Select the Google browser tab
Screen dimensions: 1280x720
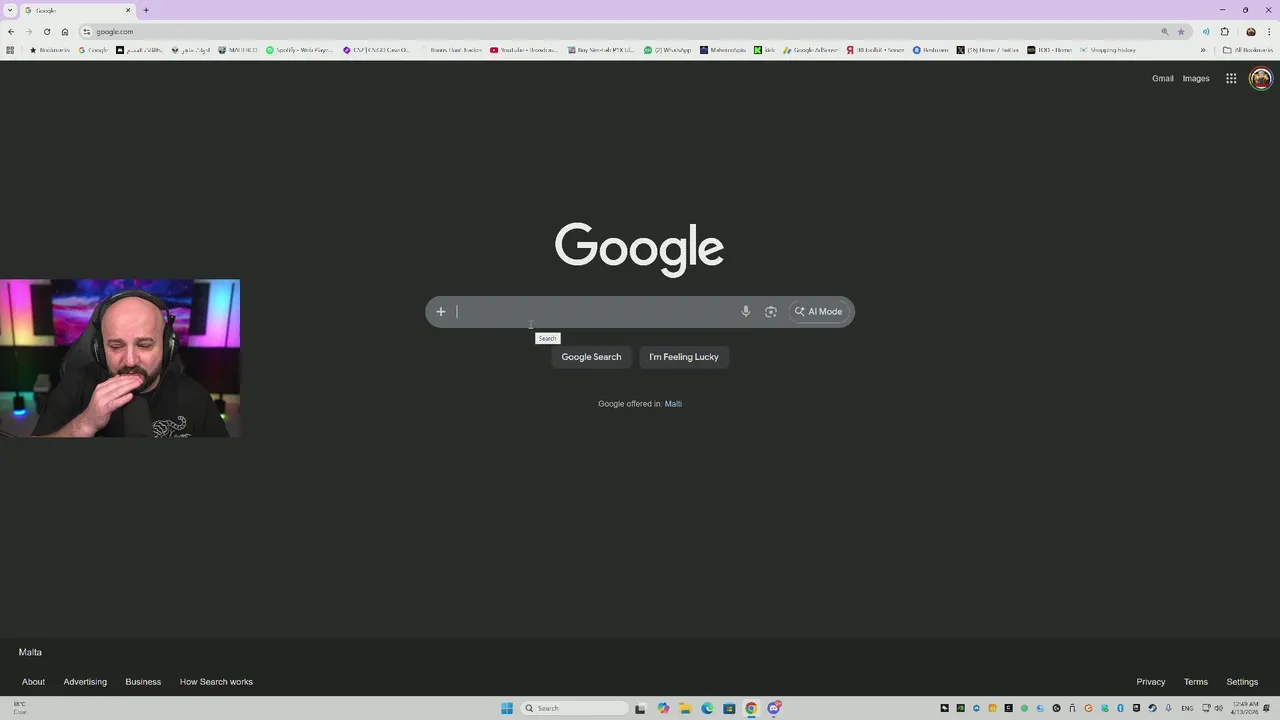[x=78, y=10]
